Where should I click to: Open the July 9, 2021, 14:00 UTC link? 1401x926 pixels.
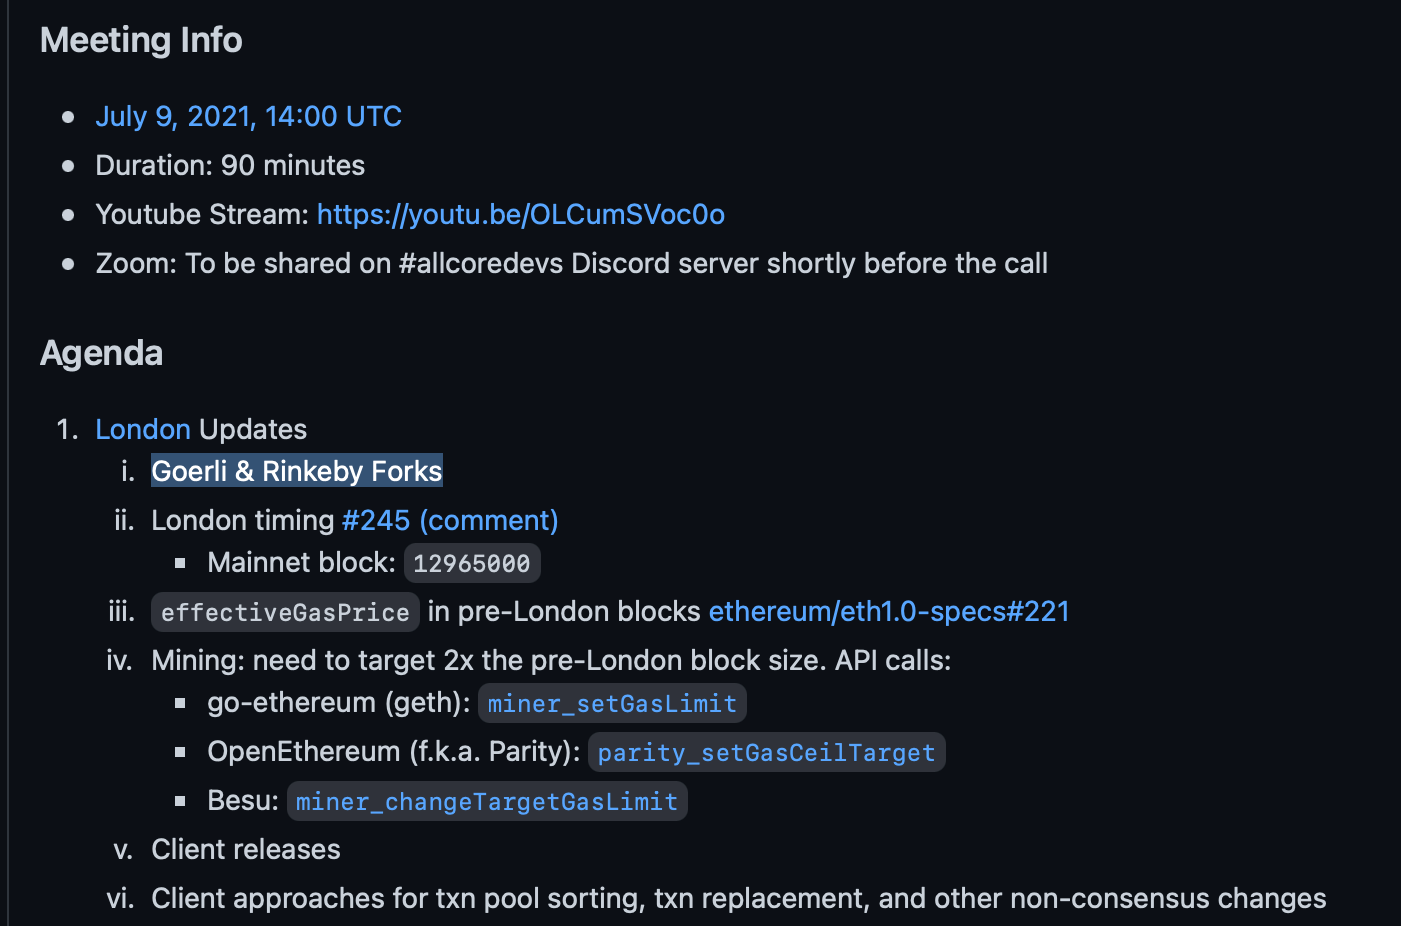248,117
